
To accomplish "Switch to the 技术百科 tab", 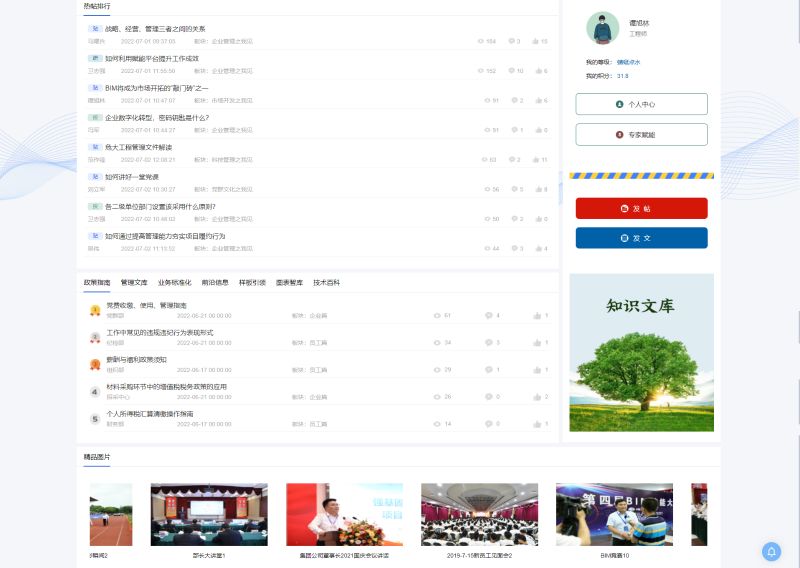I will point(326,283).
